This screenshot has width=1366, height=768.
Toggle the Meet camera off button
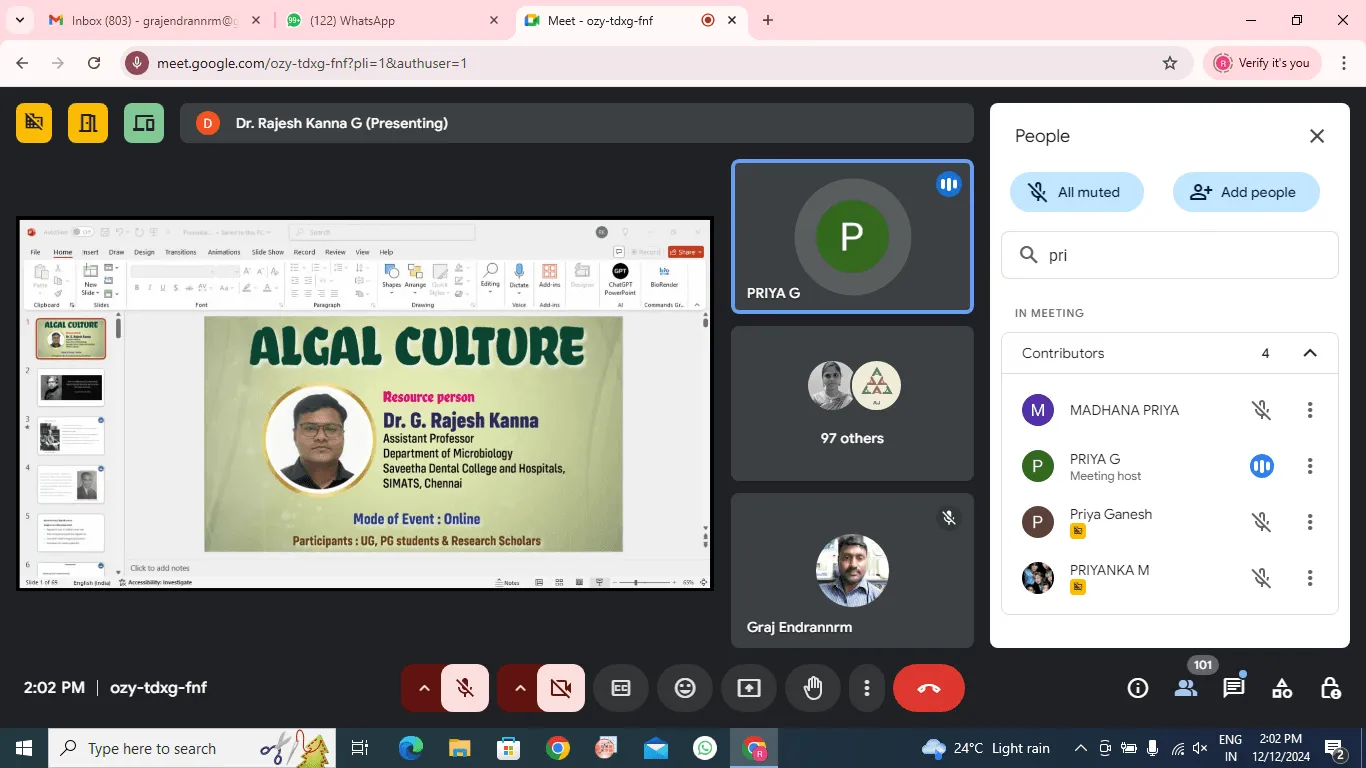coord(561,688)
